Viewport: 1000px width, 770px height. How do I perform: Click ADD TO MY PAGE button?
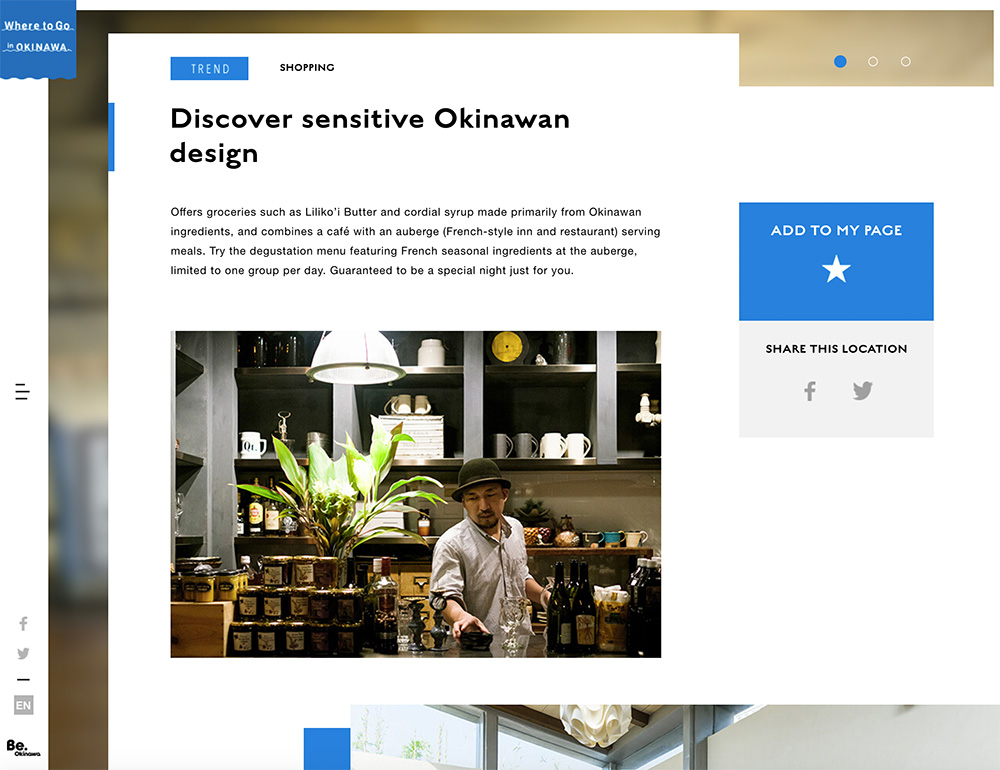click(x=836, y=261)
